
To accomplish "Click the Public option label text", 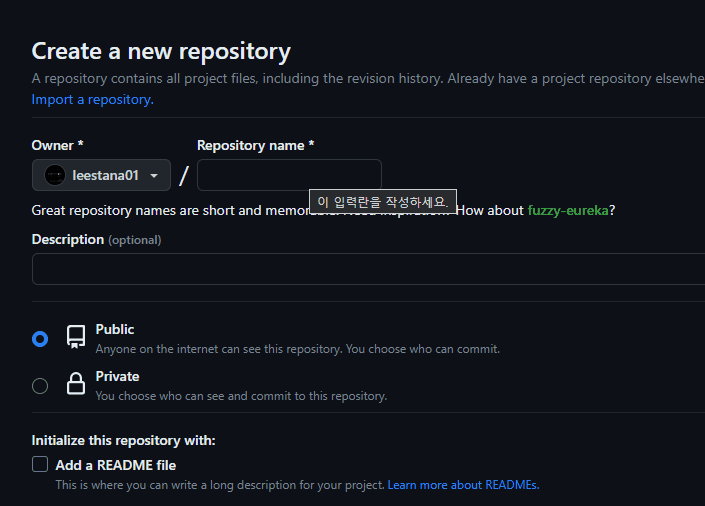I will pos(115,329).
